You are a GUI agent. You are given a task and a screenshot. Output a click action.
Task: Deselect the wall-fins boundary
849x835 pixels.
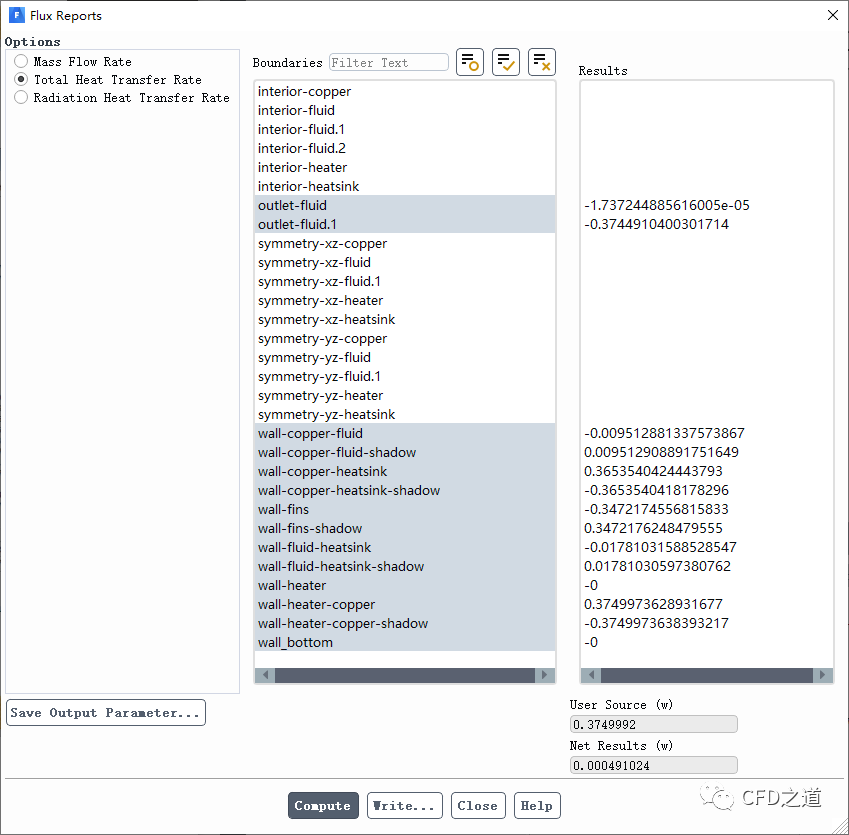pos(283,510)
